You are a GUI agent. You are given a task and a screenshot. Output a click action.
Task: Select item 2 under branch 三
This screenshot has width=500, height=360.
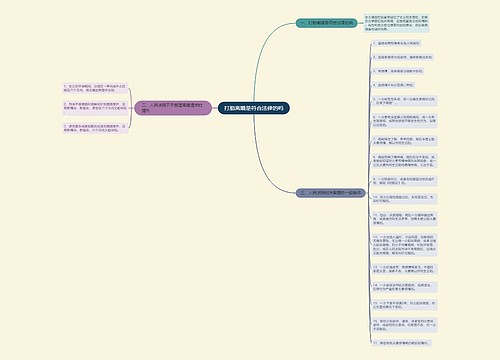(403, 57)
